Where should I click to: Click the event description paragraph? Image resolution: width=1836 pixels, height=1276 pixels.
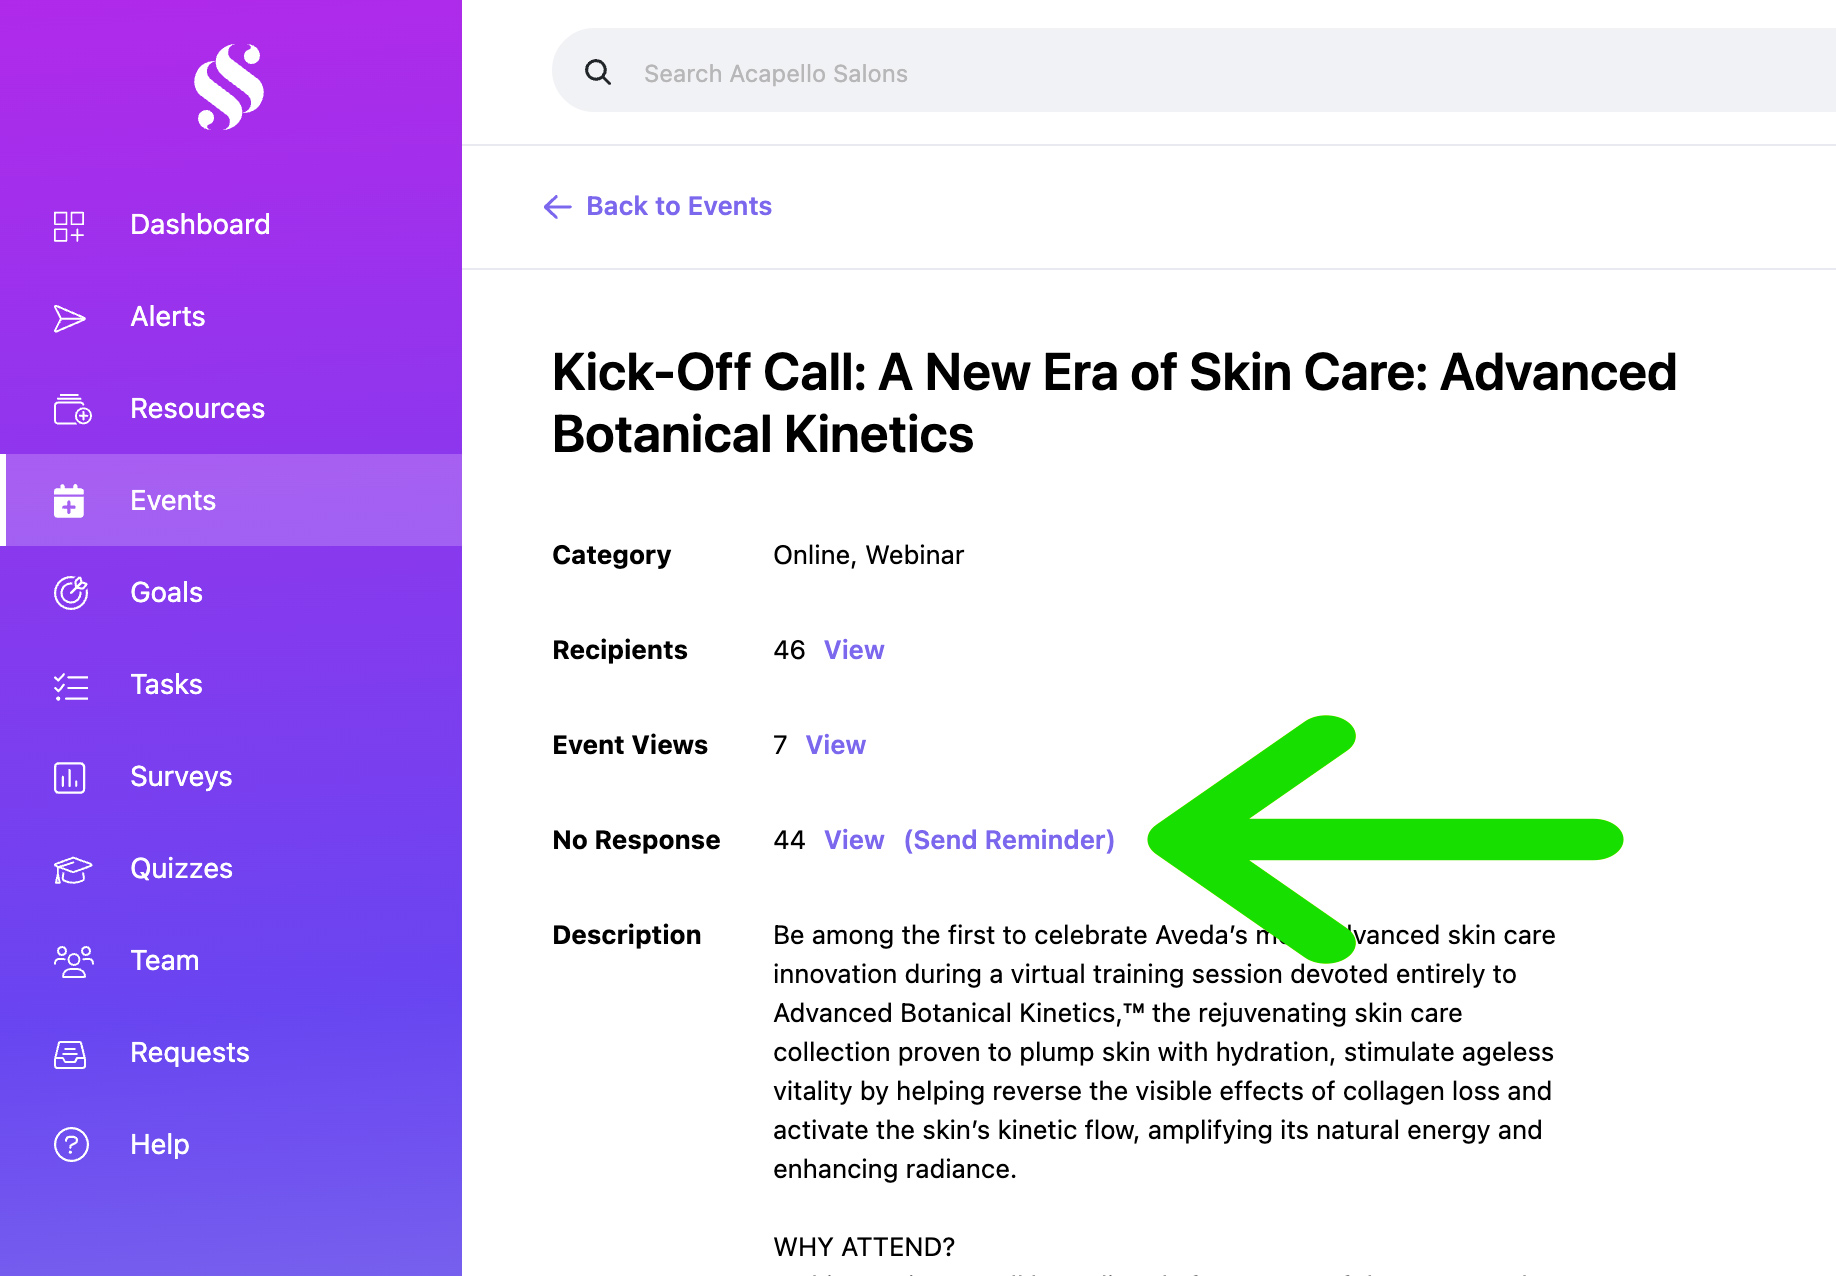[1164, 1052]
